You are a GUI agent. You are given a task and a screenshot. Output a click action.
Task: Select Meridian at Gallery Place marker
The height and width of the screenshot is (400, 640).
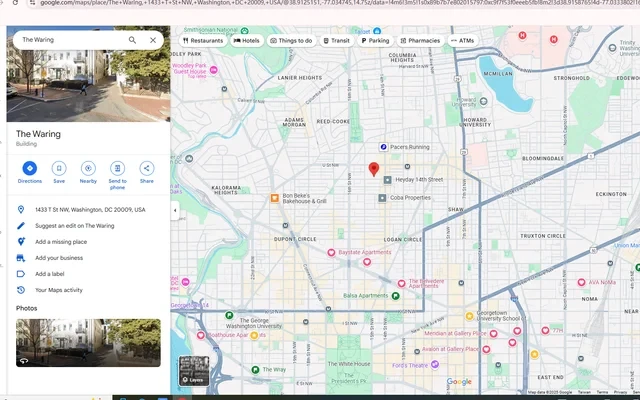[493, 334]
